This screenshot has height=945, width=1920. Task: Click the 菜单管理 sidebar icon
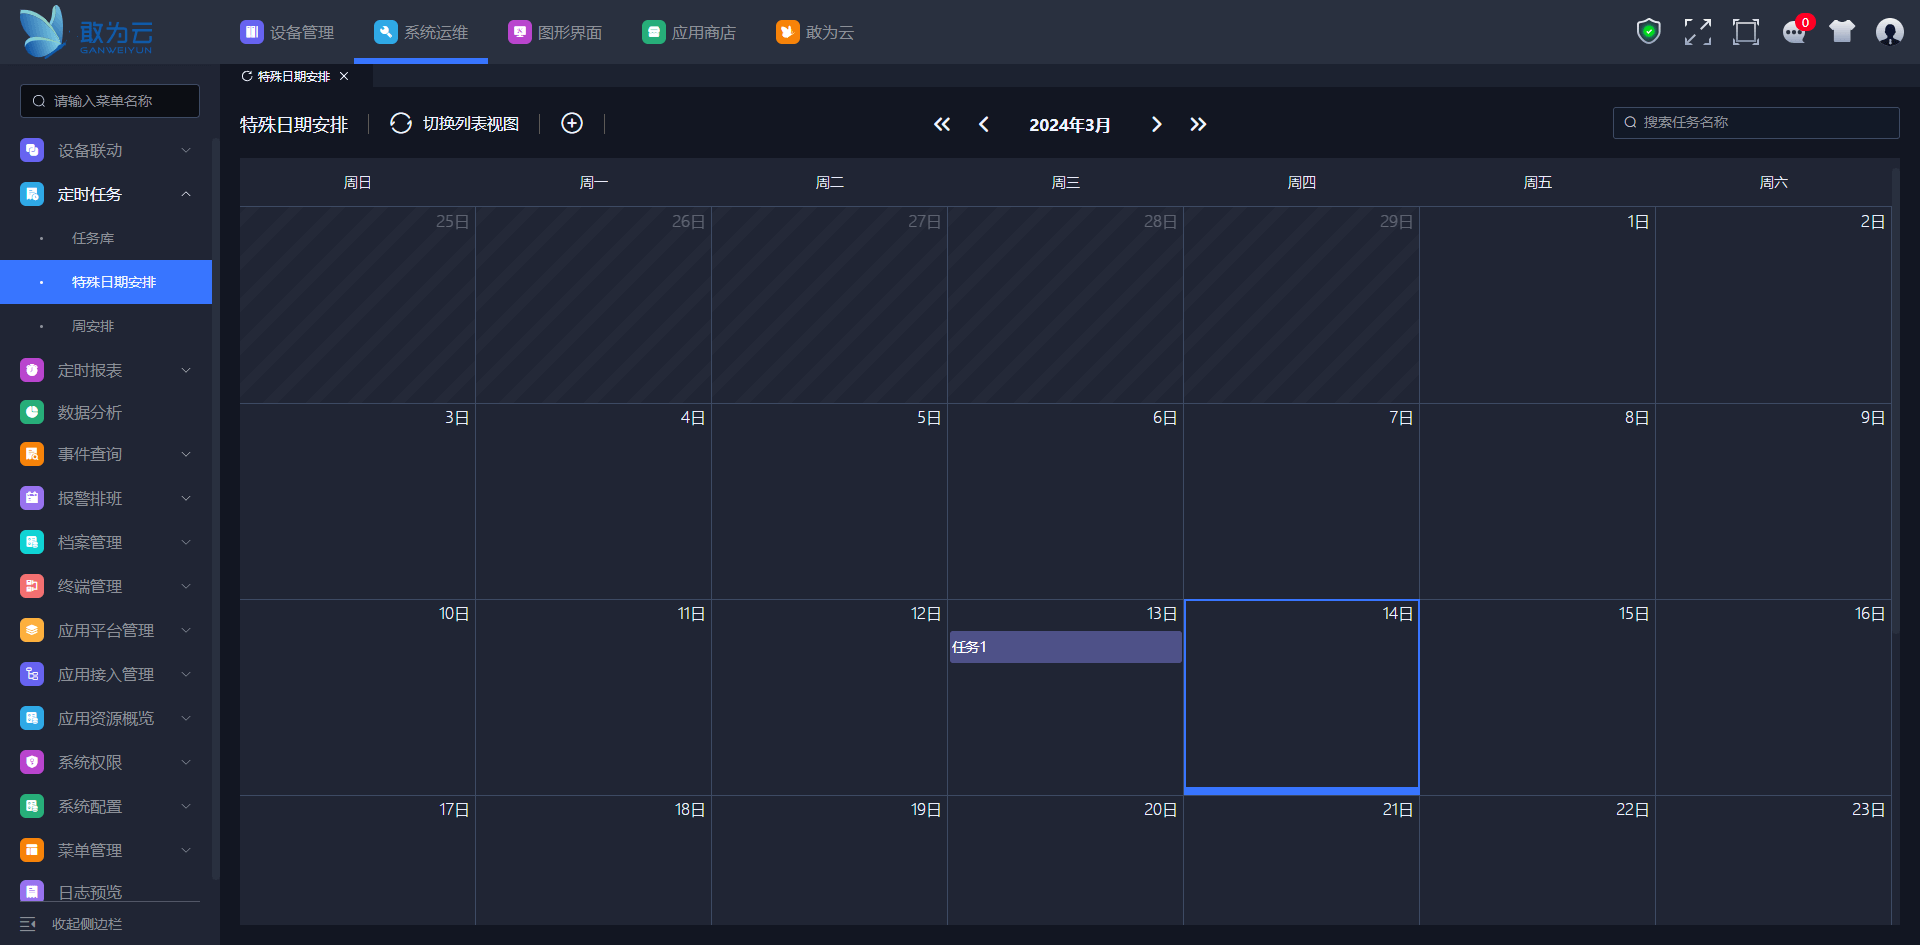coord(32,850)
